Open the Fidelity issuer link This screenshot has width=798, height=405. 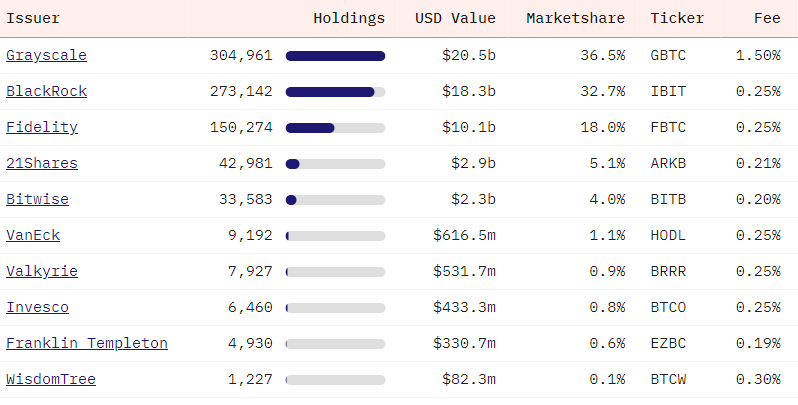point(42,127)
